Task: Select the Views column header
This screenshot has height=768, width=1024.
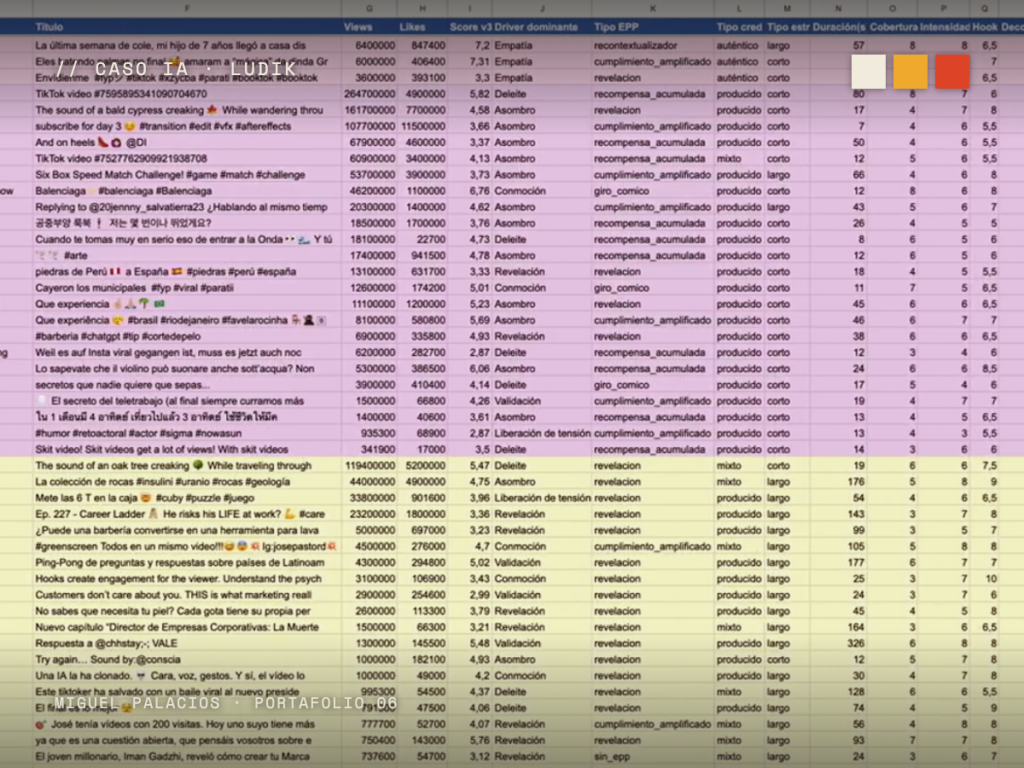Action: tap(358, 27)
